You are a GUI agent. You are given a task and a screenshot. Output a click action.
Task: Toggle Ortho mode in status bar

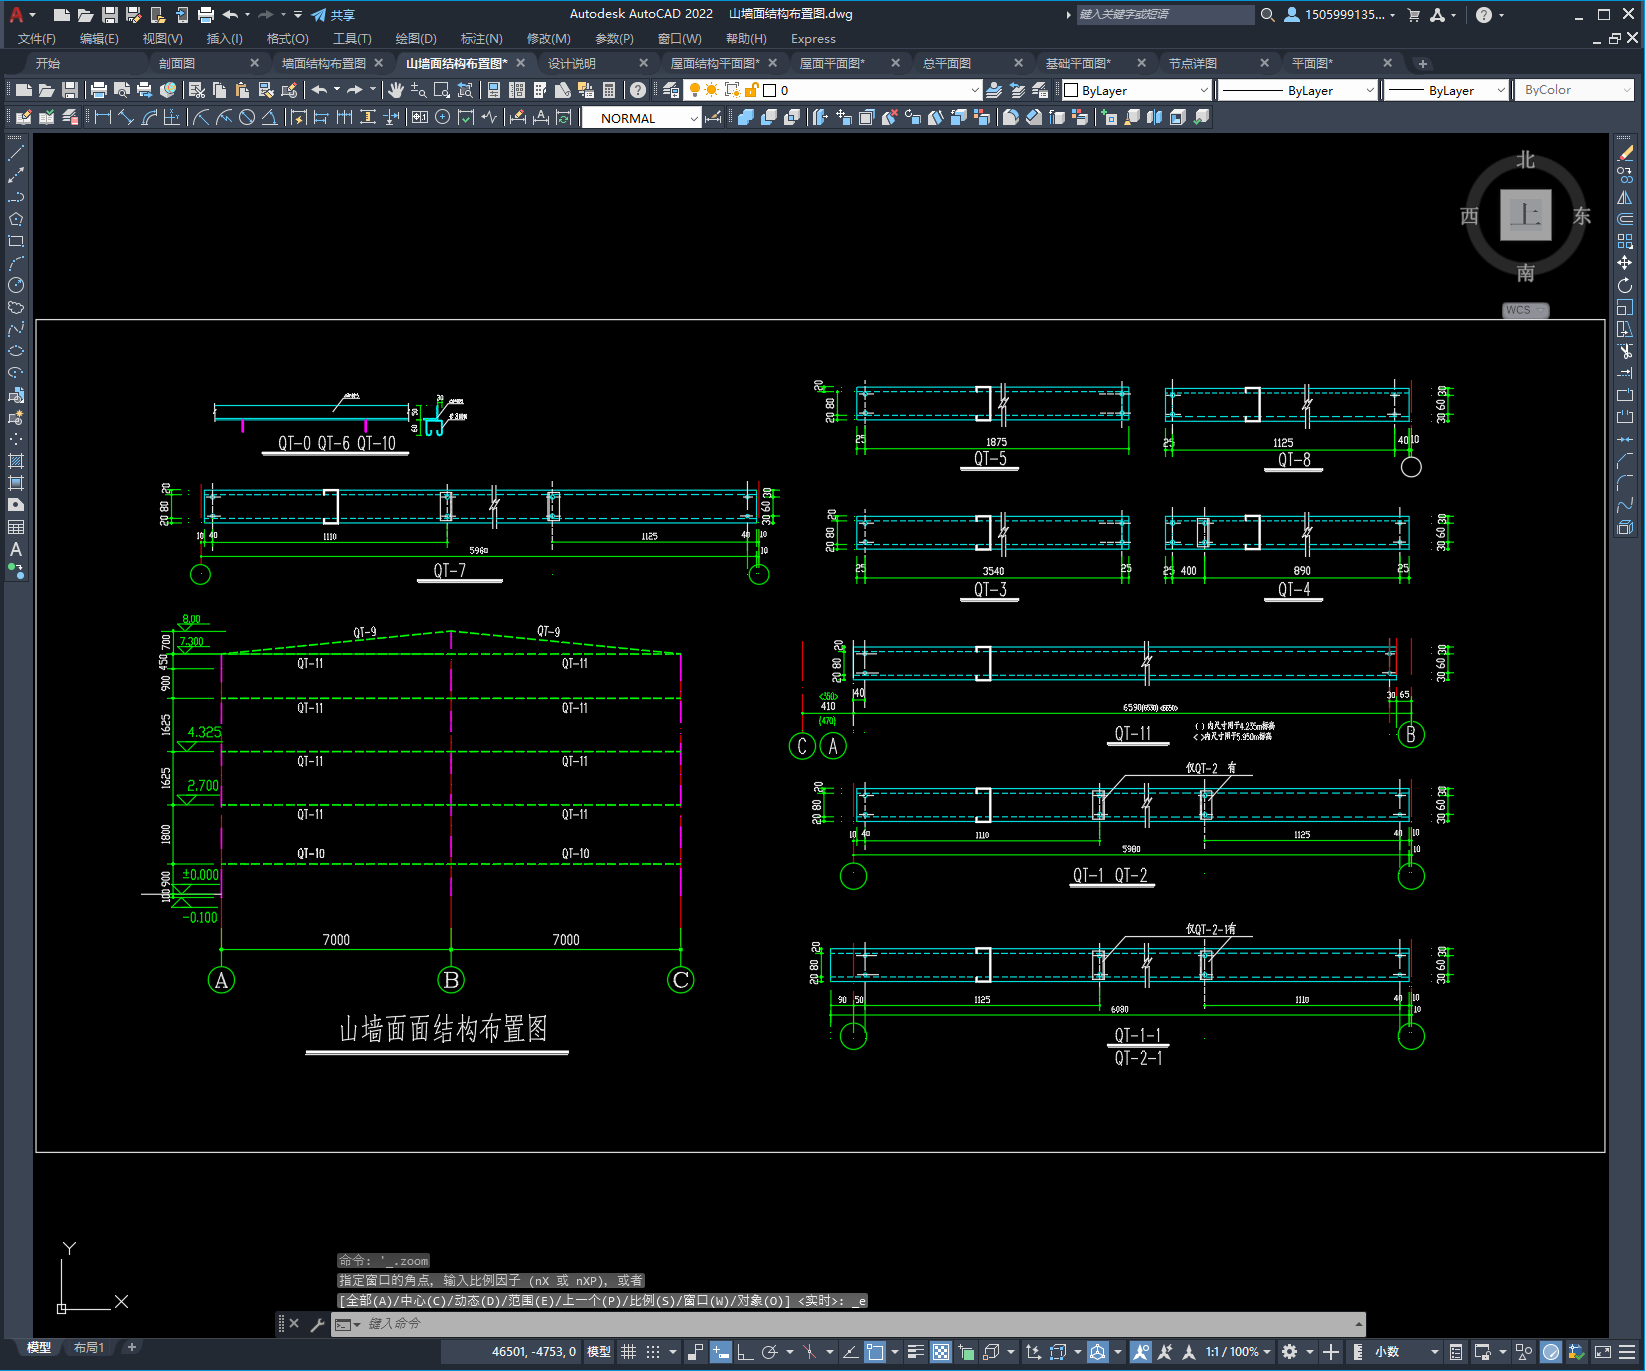pos(745,1352)
